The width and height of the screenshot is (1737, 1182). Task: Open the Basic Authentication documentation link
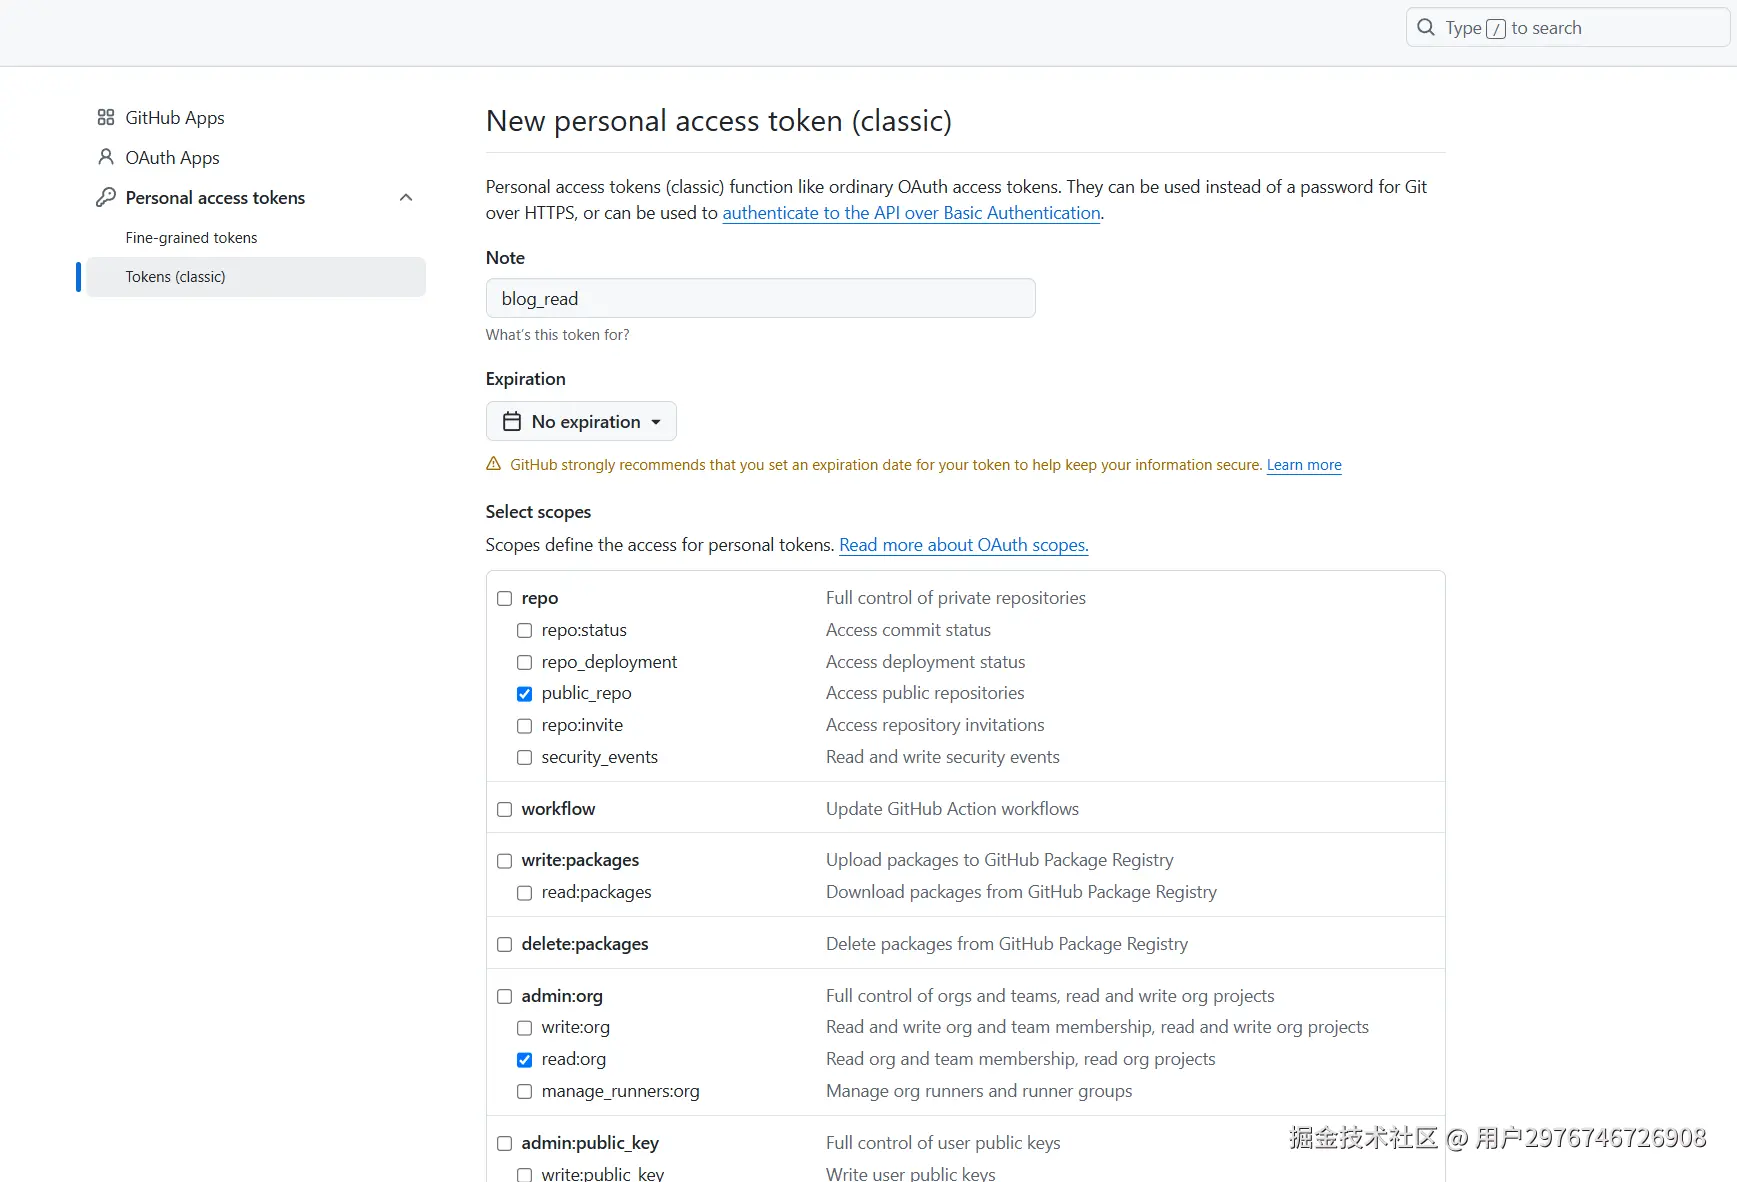pos(910,213)
